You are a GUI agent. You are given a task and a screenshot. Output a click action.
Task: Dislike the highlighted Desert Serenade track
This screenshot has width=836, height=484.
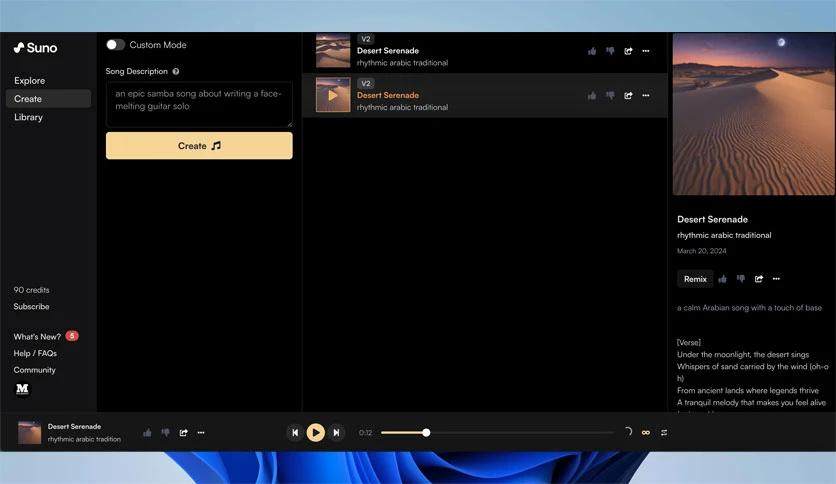[x=610, y=95]
